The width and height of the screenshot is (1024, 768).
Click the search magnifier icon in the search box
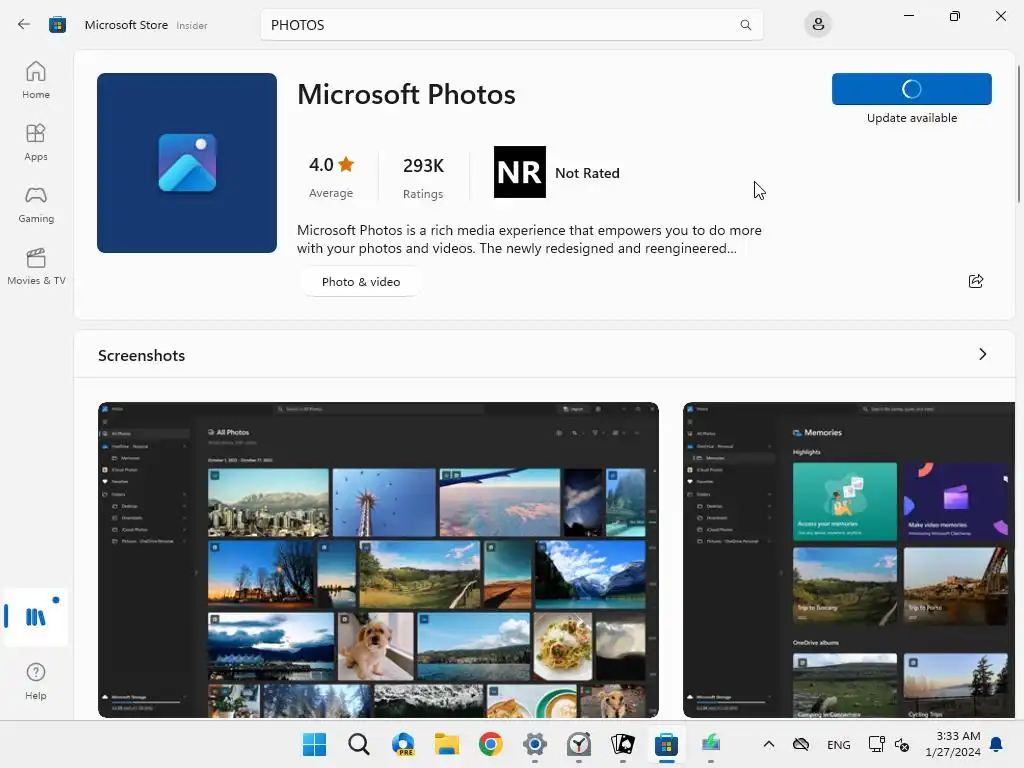pos(745,25)
